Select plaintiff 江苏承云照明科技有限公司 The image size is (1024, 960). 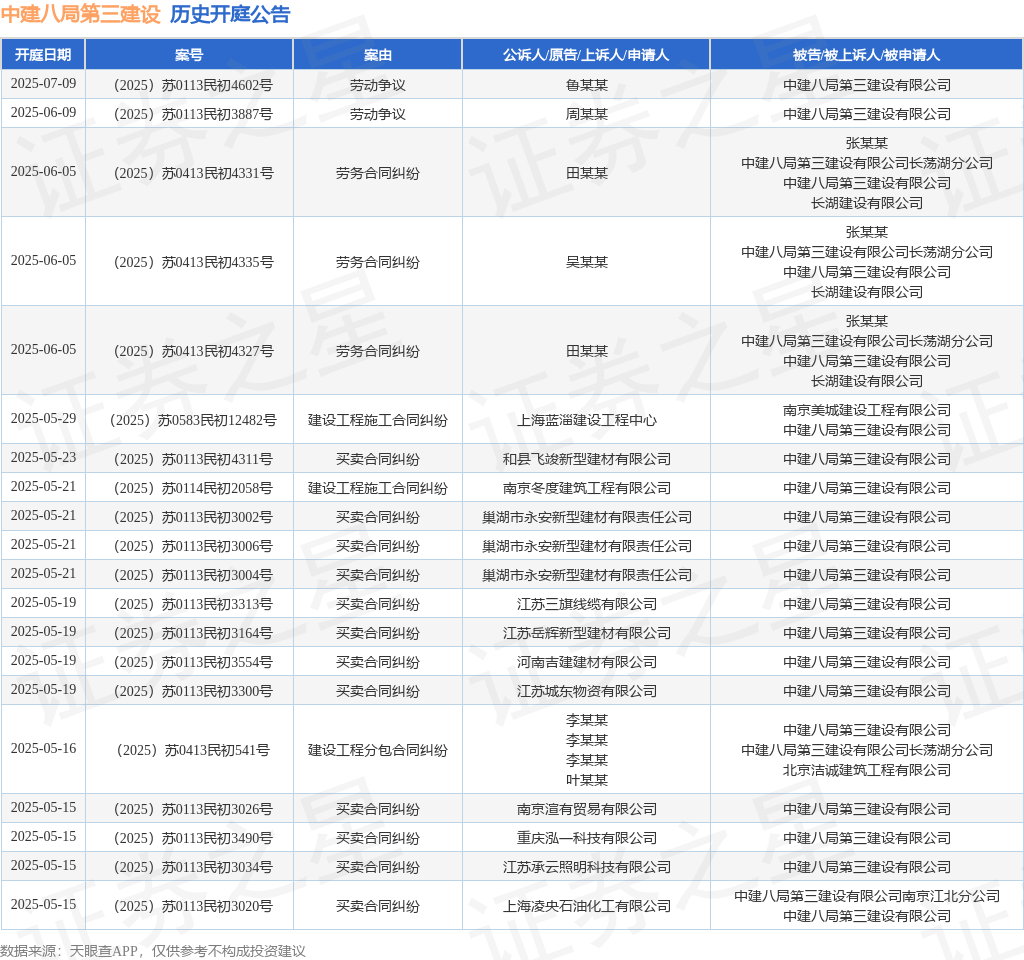click(x=586, y=867)
